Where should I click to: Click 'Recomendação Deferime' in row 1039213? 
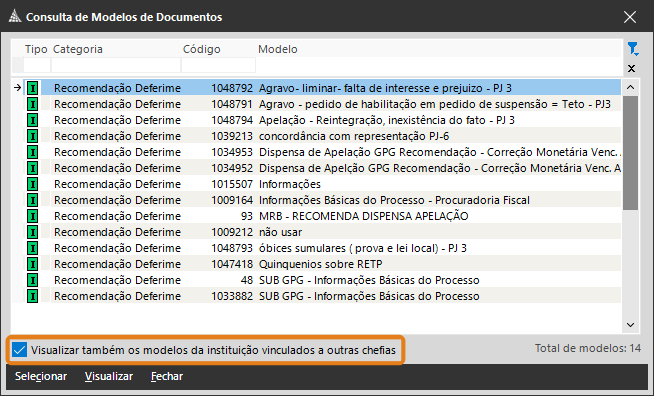coord(117,136)
